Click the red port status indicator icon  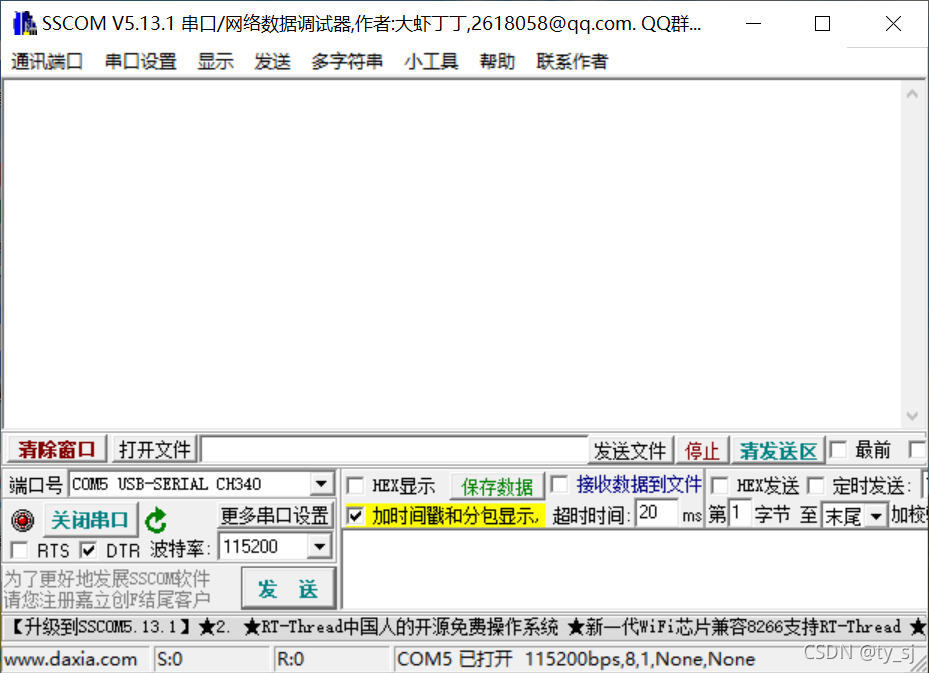click(x=22, y=520)
